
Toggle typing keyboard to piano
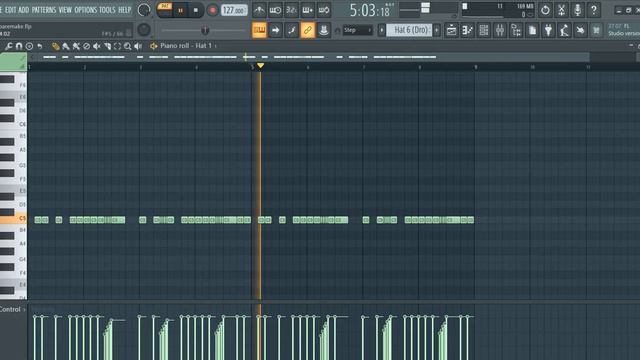[259, 30]
